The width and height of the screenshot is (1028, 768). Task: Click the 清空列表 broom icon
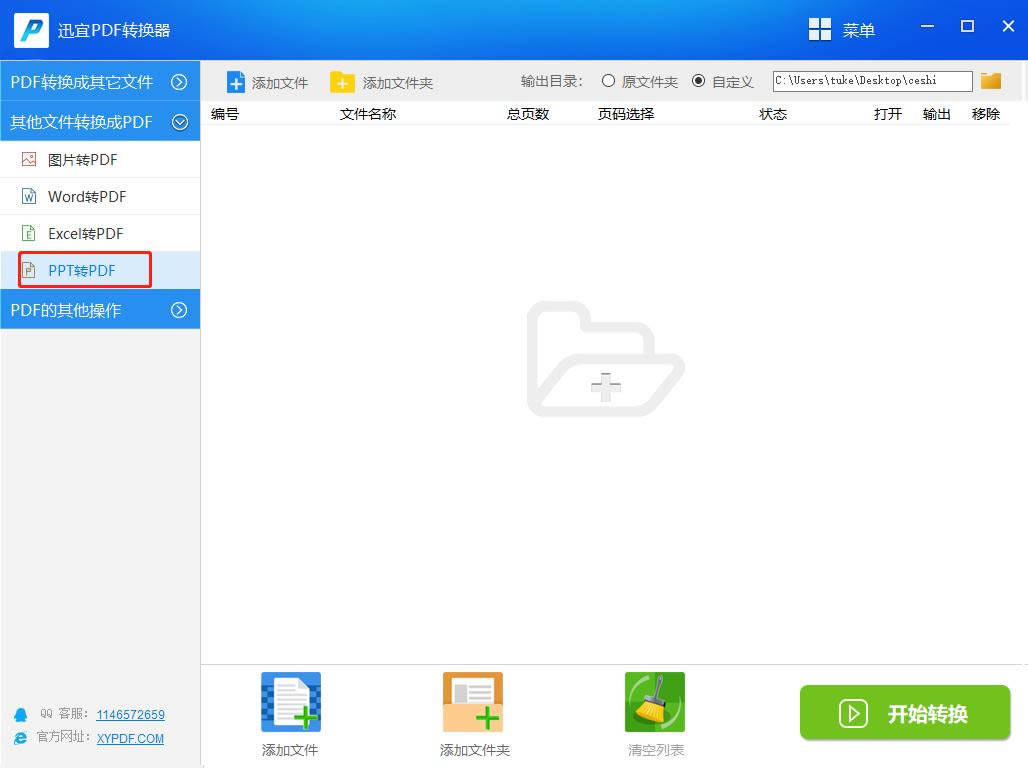pos(655,702)
